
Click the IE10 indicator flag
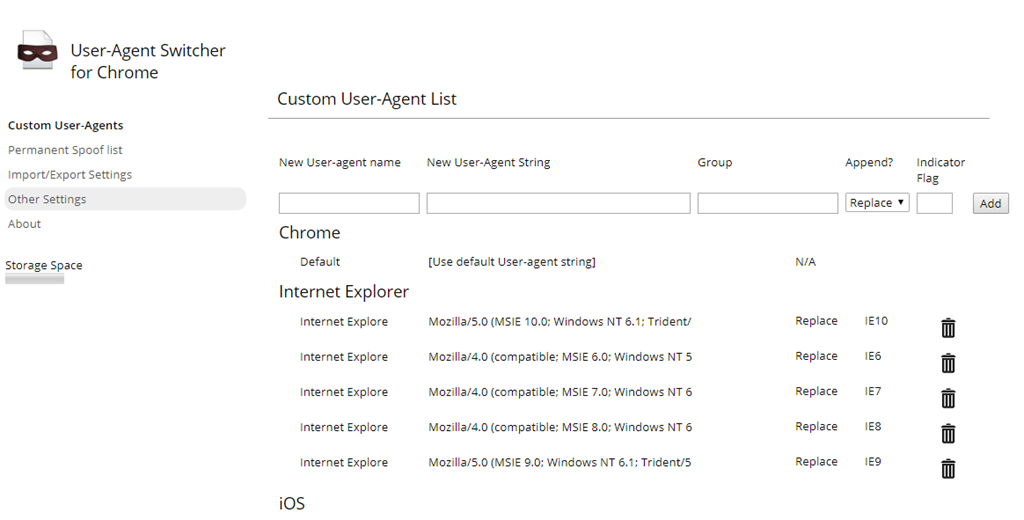pos(876,321)
